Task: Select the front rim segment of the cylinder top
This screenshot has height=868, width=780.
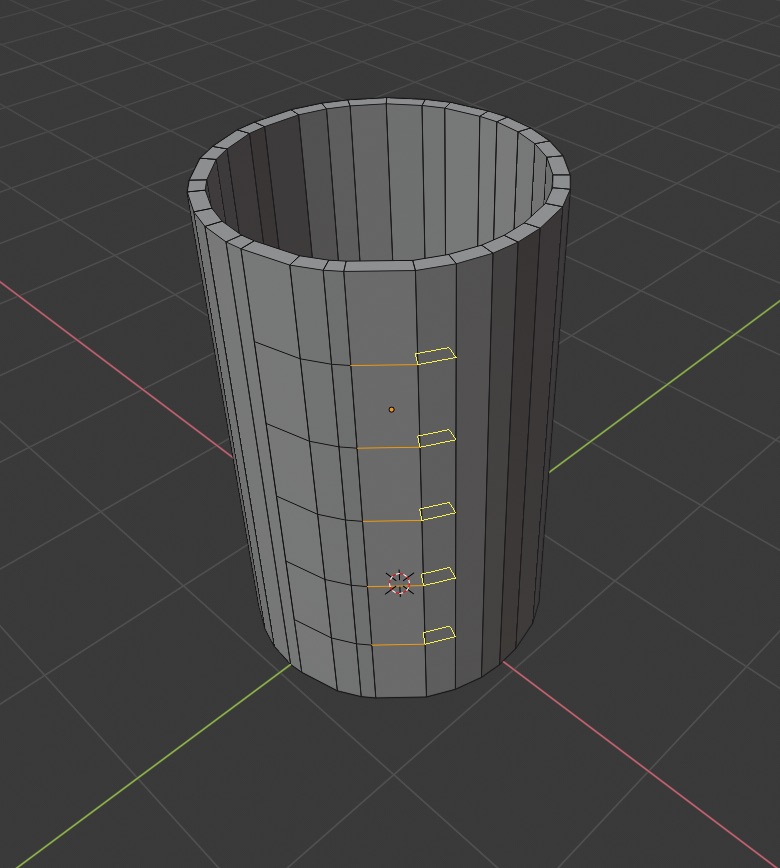Action: 380,266
